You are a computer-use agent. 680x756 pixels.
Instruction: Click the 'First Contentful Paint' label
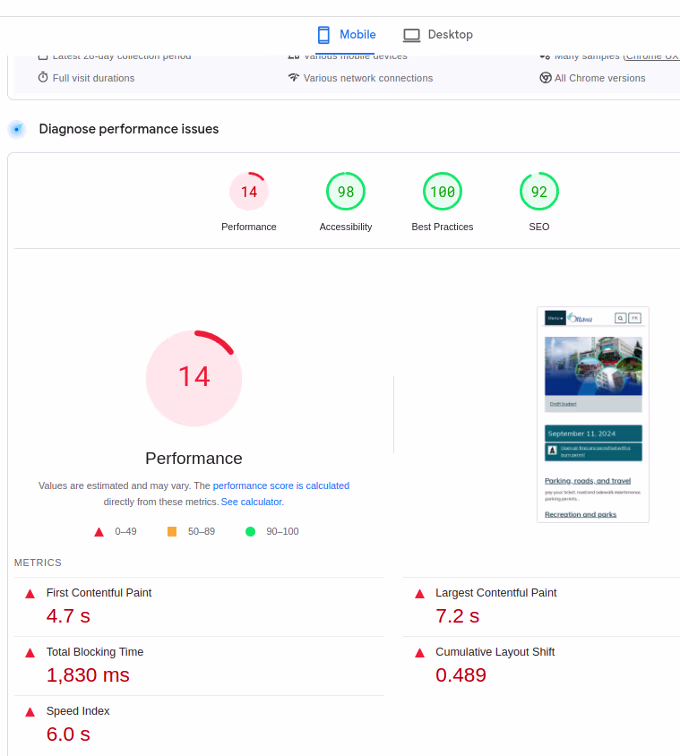pyautogui.click(x=99, y=593)
